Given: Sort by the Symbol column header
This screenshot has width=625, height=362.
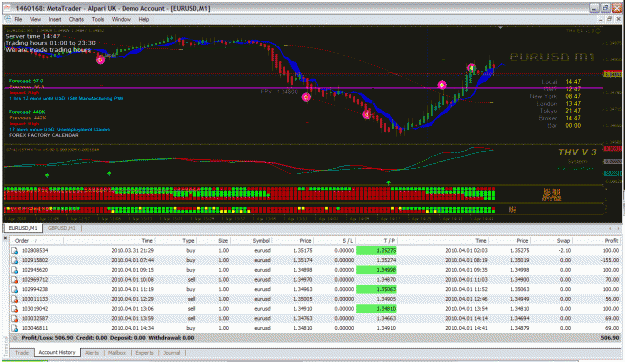Looking at the screenshot, I should click(x=261, y=241).
